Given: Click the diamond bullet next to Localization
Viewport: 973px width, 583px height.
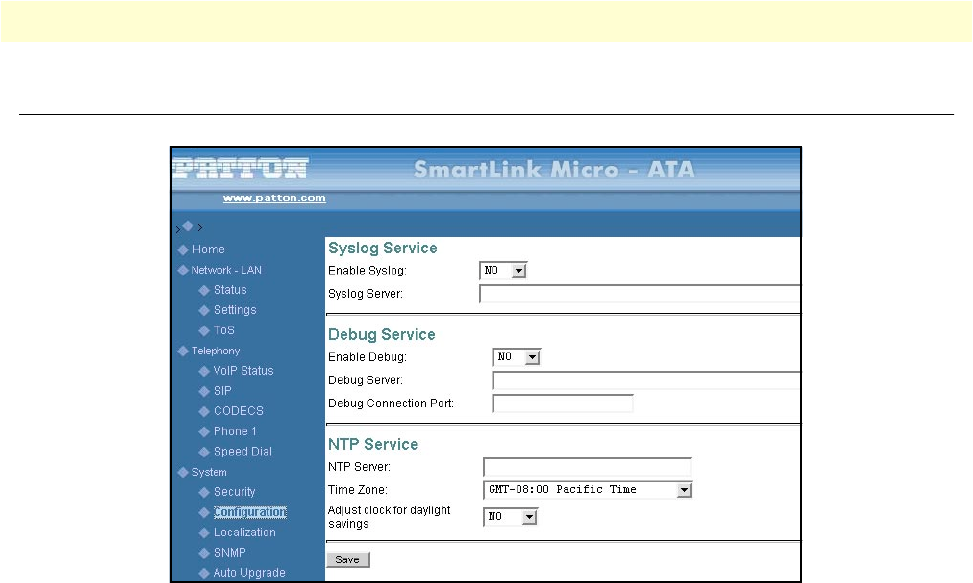Looking at the screenshot, I should coord(204,533).
